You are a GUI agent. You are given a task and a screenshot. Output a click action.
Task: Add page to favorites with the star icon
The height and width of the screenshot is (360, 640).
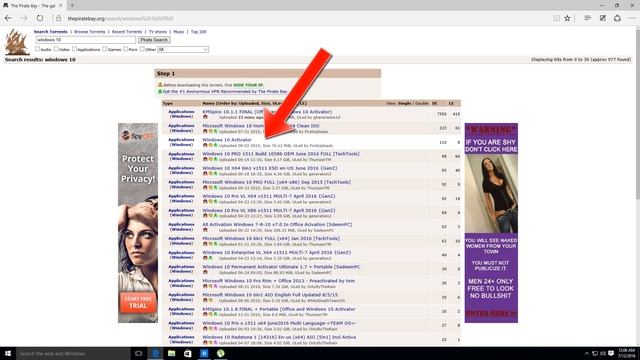tap(567, 18)
